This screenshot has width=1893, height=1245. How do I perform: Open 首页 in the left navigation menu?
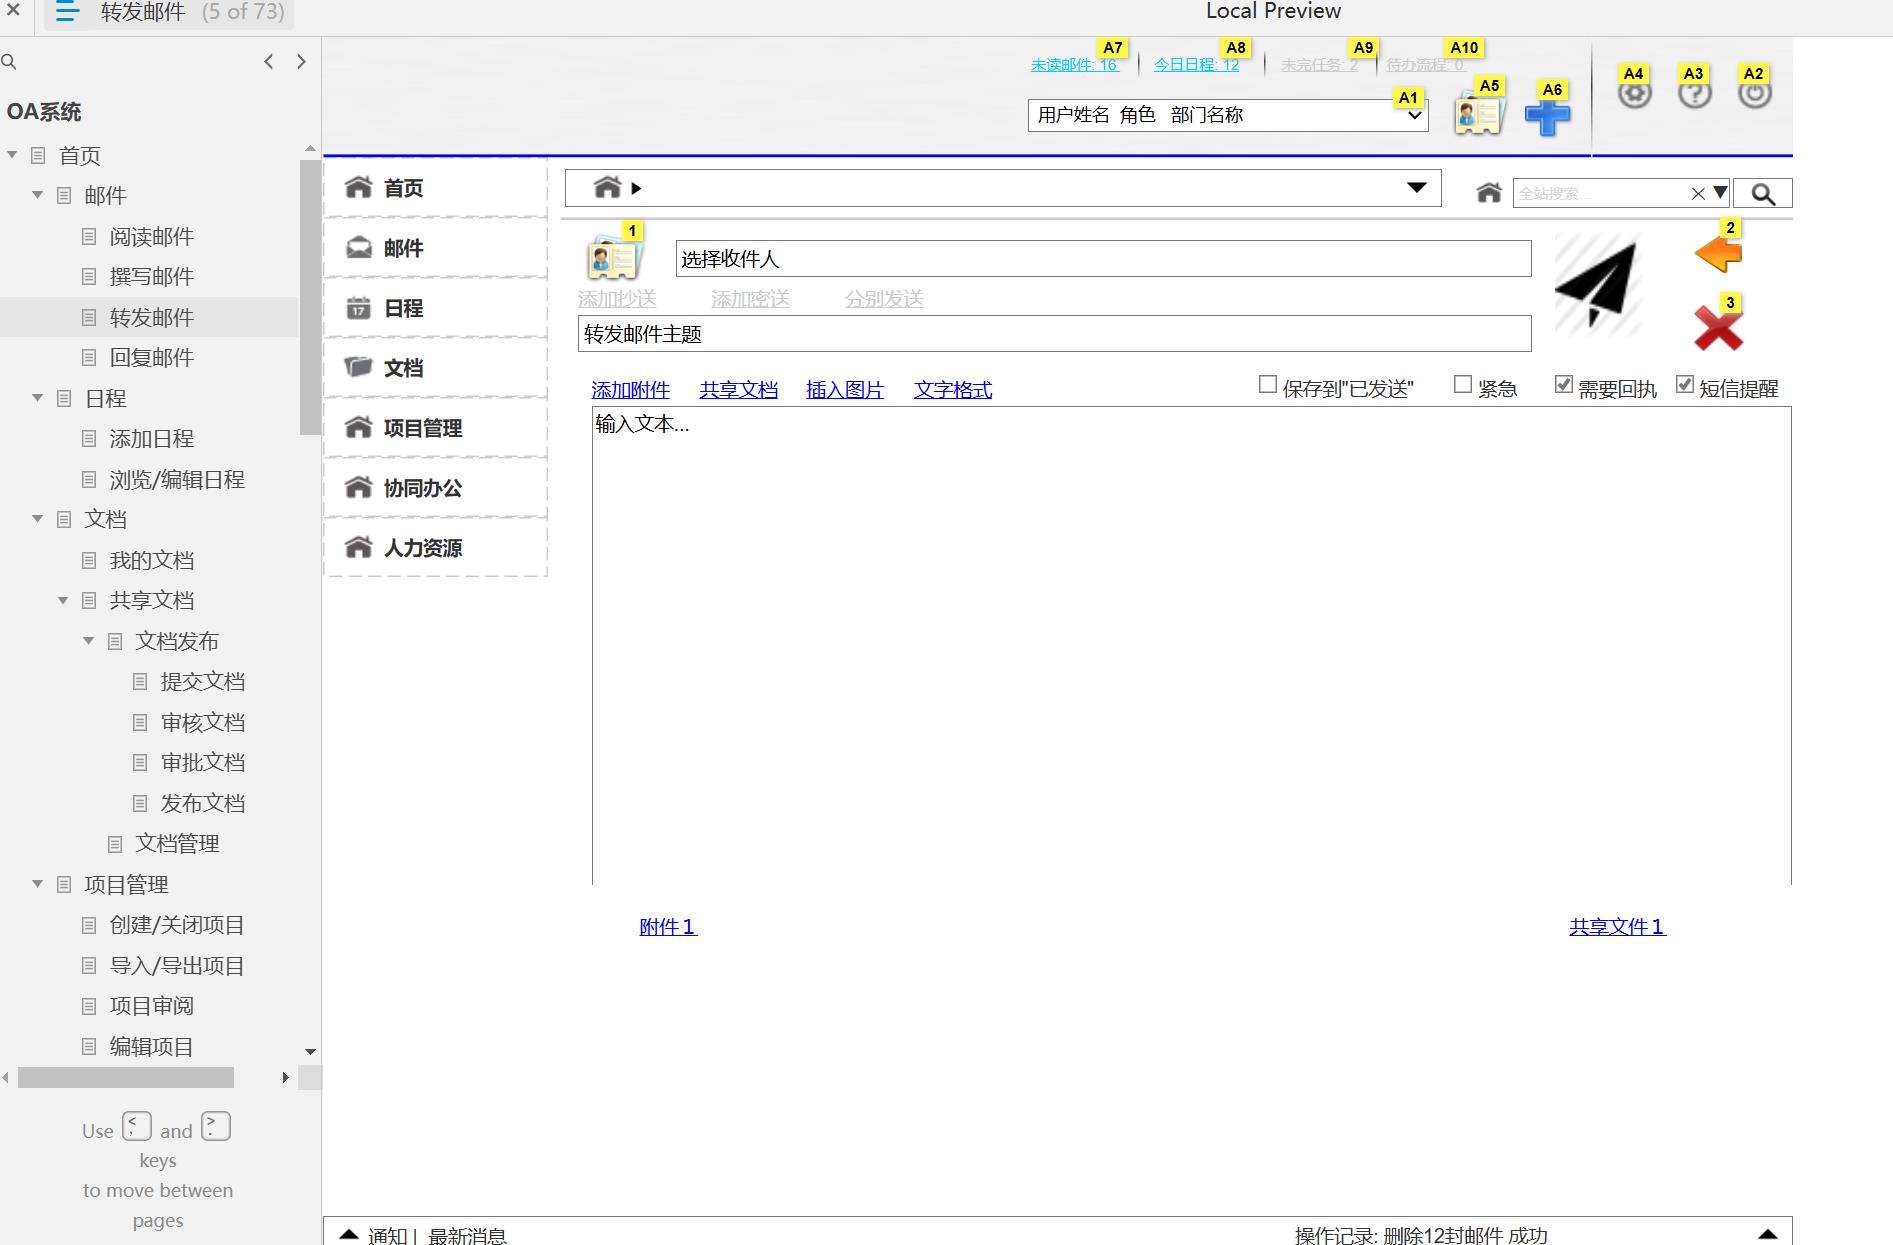[435, 188]
